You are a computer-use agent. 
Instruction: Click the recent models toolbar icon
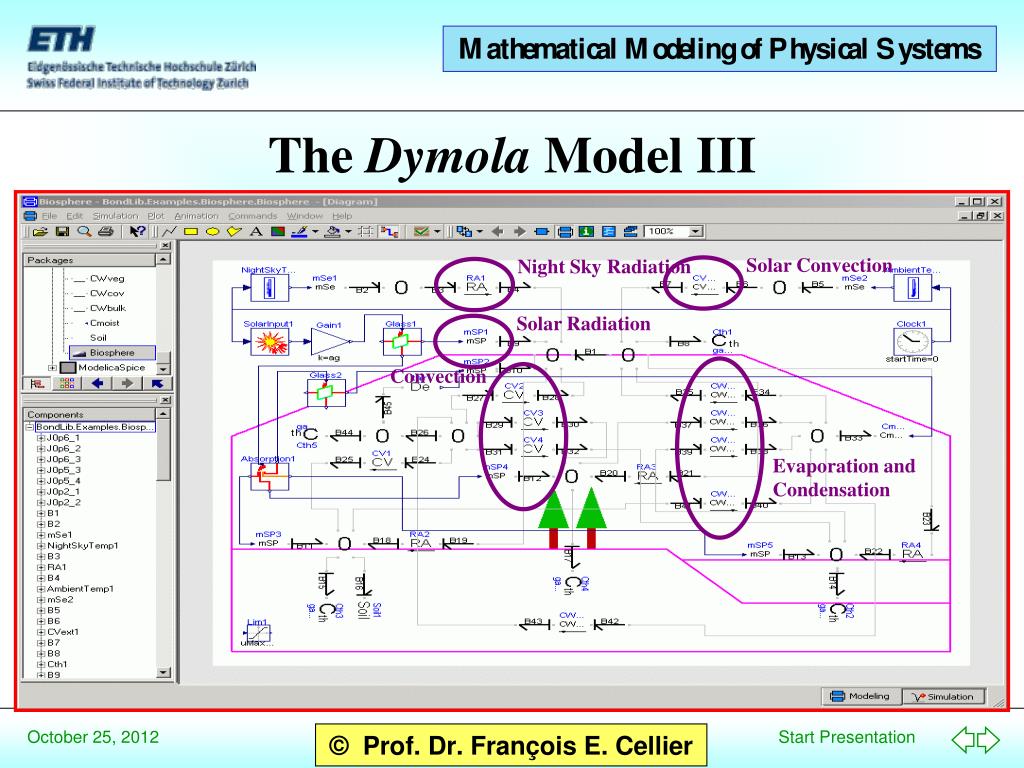pos(464,231)
